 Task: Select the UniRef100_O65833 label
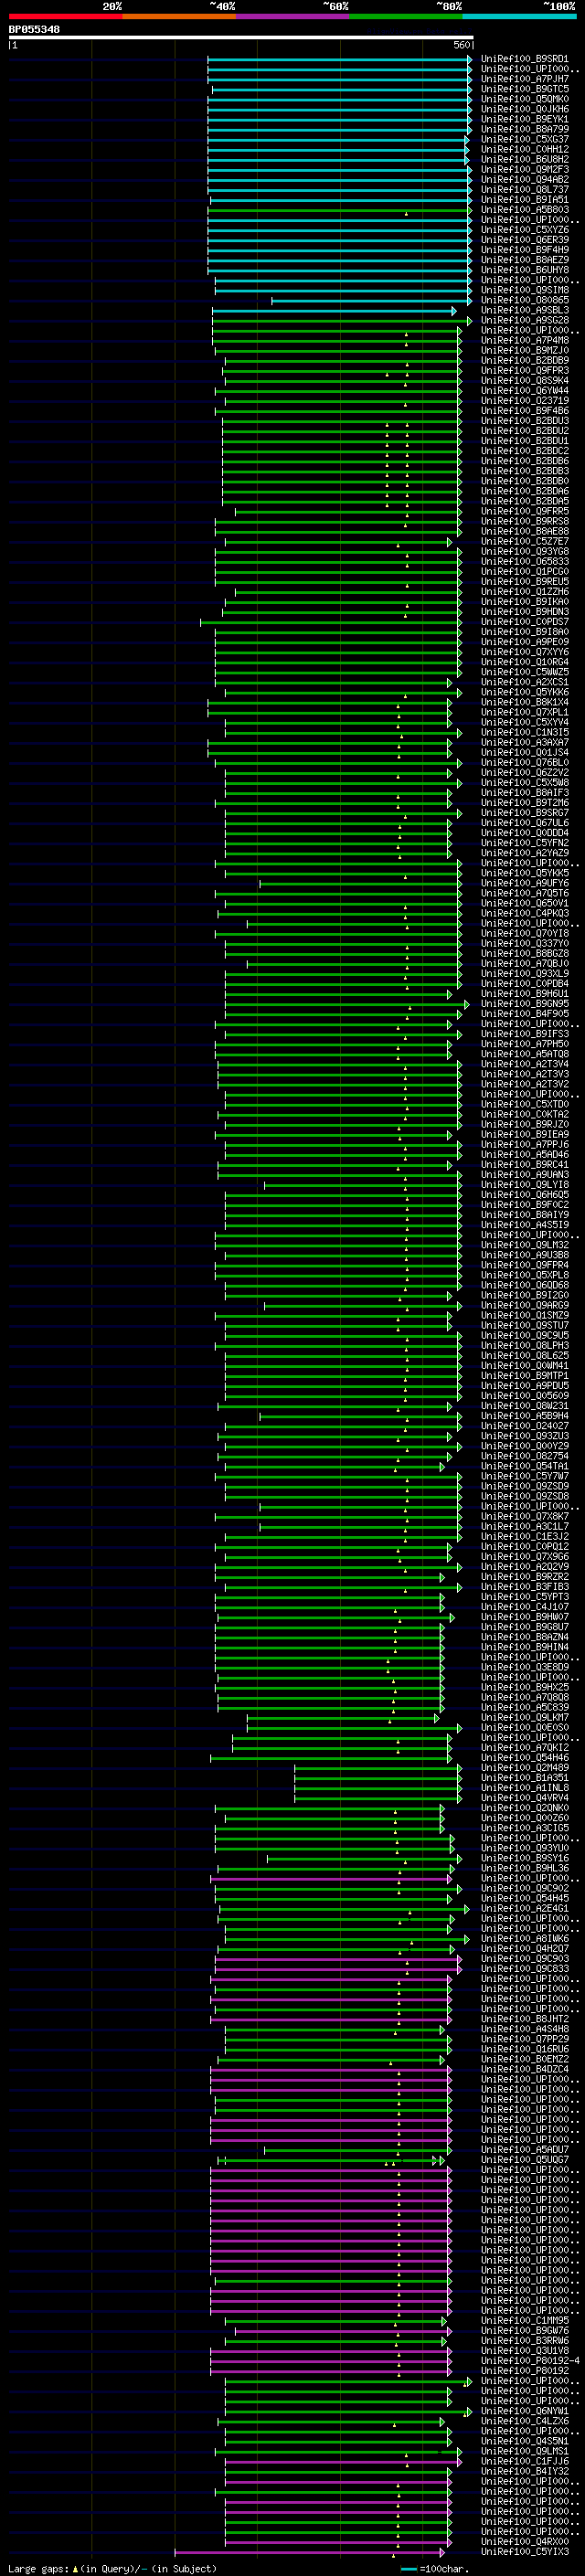pyautogui.click(x=525, y=561)
